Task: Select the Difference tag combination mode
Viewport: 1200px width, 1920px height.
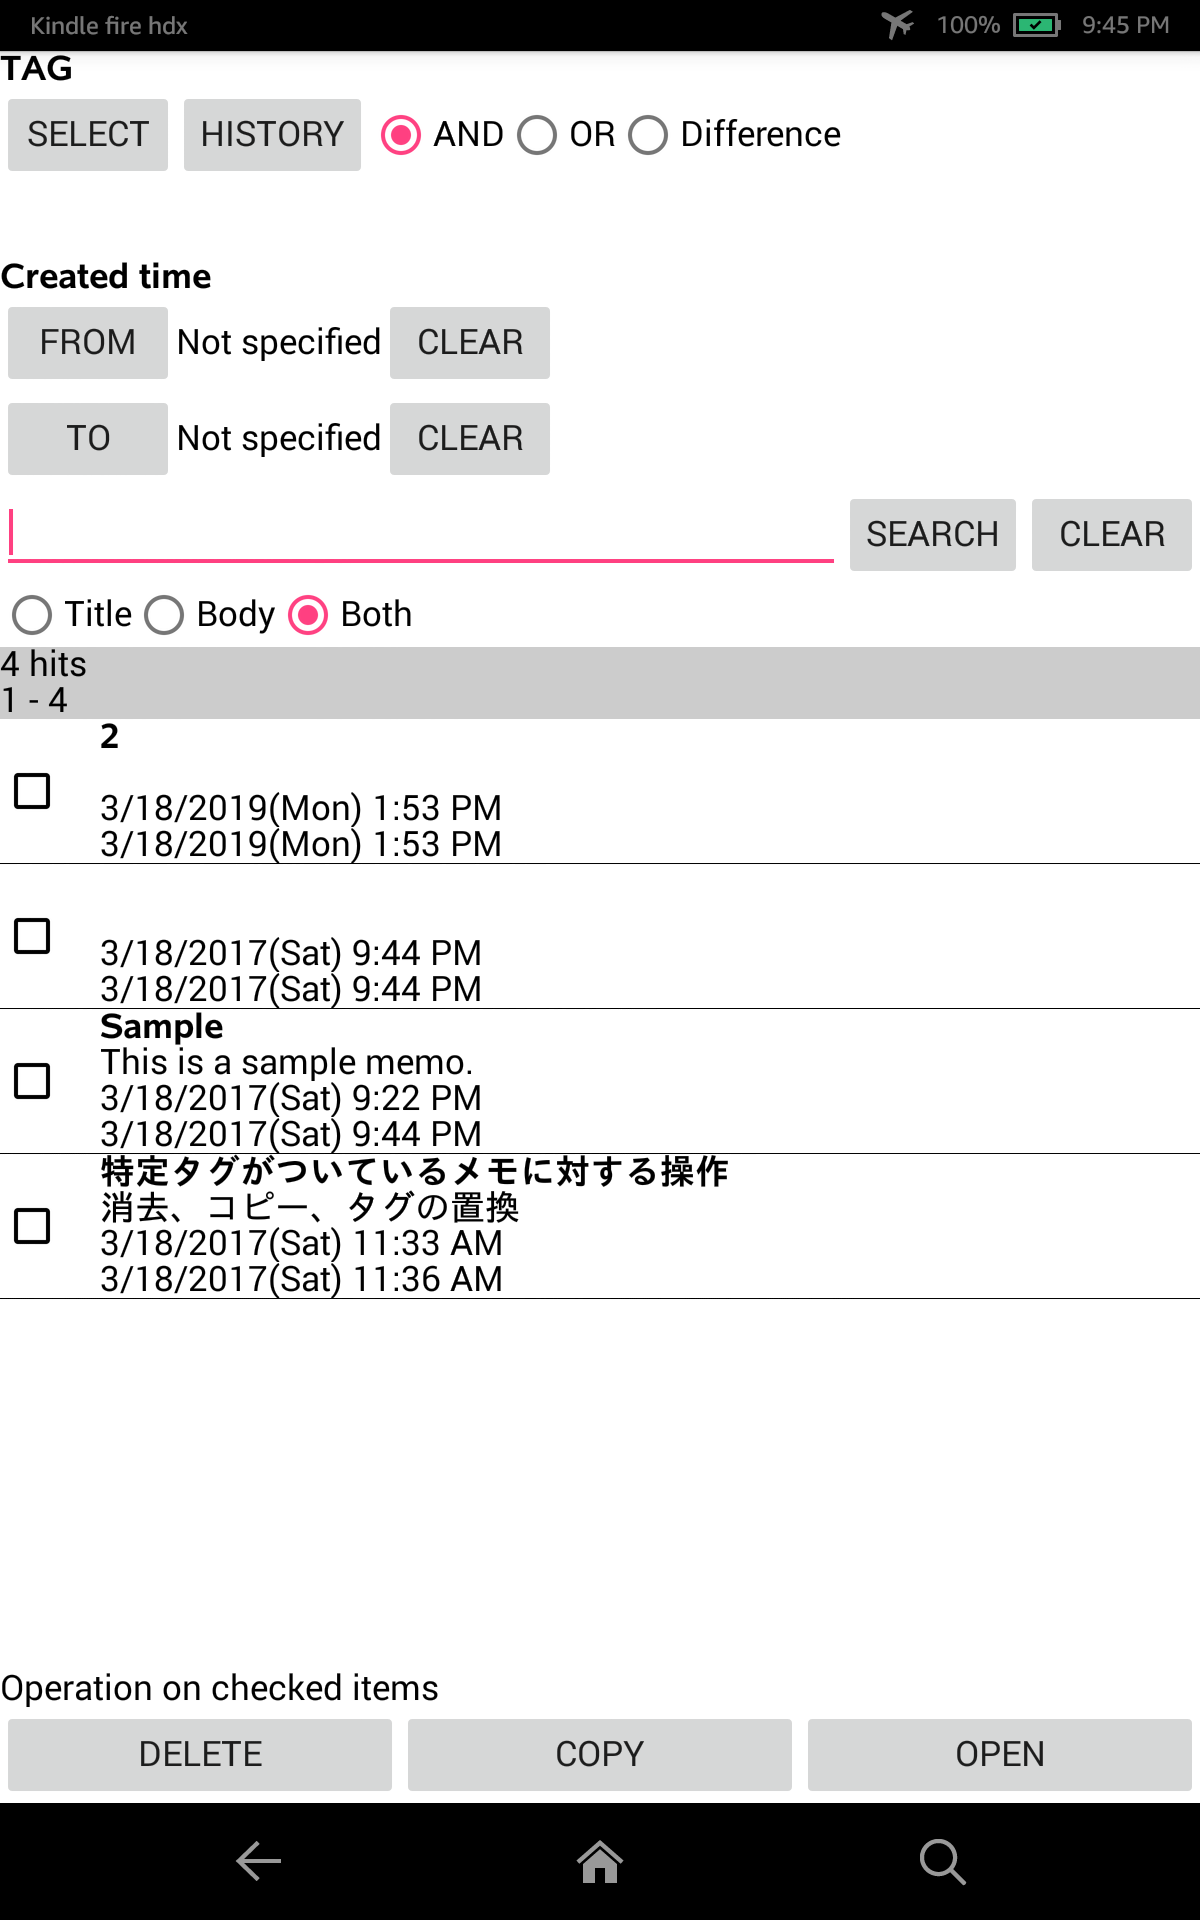Action: (x=649, y=135)
